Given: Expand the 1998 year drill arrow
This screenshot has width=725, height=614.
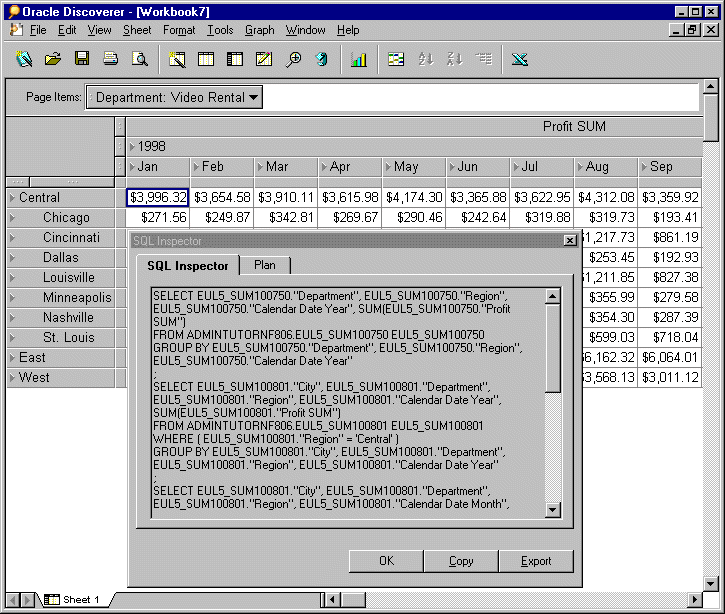Looking at the screenshot, I should click(132, 147).
